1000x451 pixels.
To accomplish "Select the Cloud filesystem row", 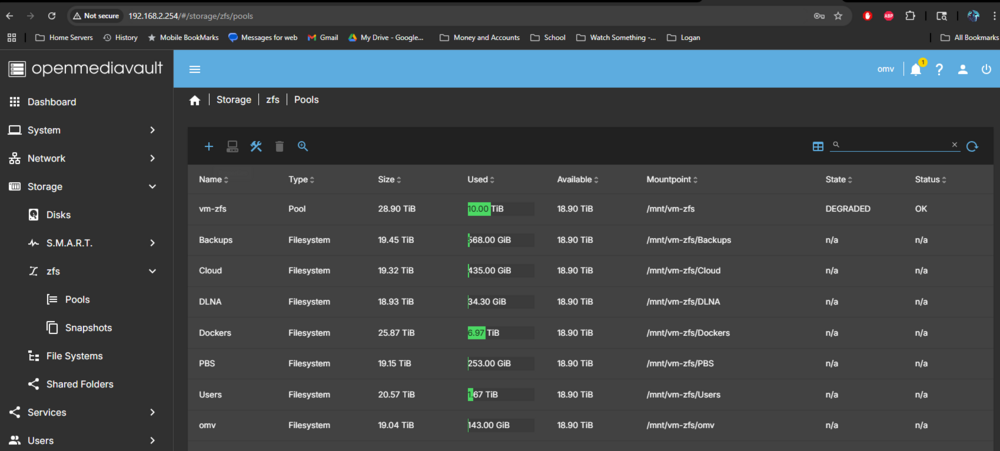I will (x=591, y=271).
